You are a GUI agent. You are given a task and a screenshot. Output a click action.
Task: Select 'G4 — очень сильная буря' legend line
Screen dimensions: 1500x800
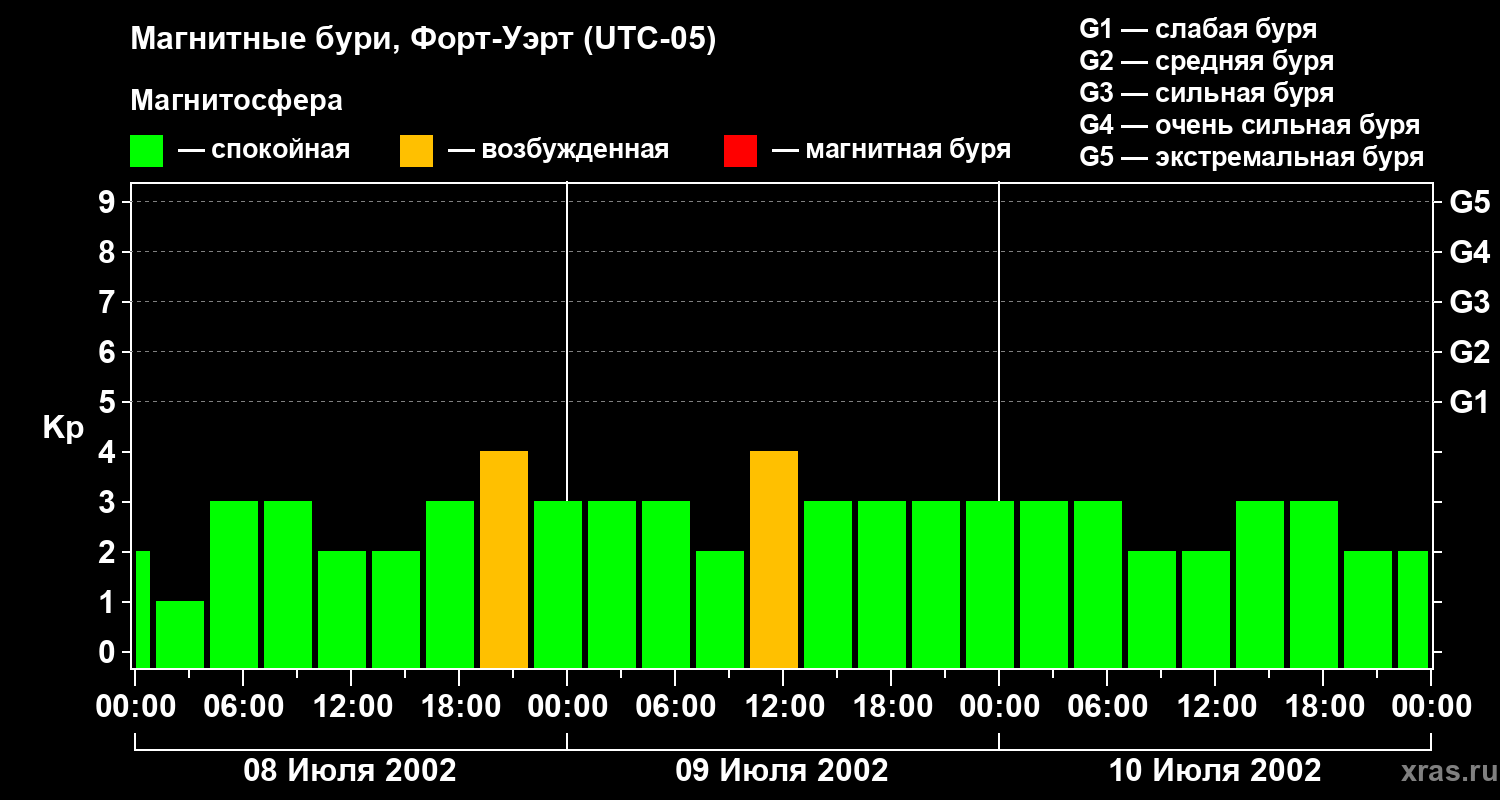(1249, 125)
